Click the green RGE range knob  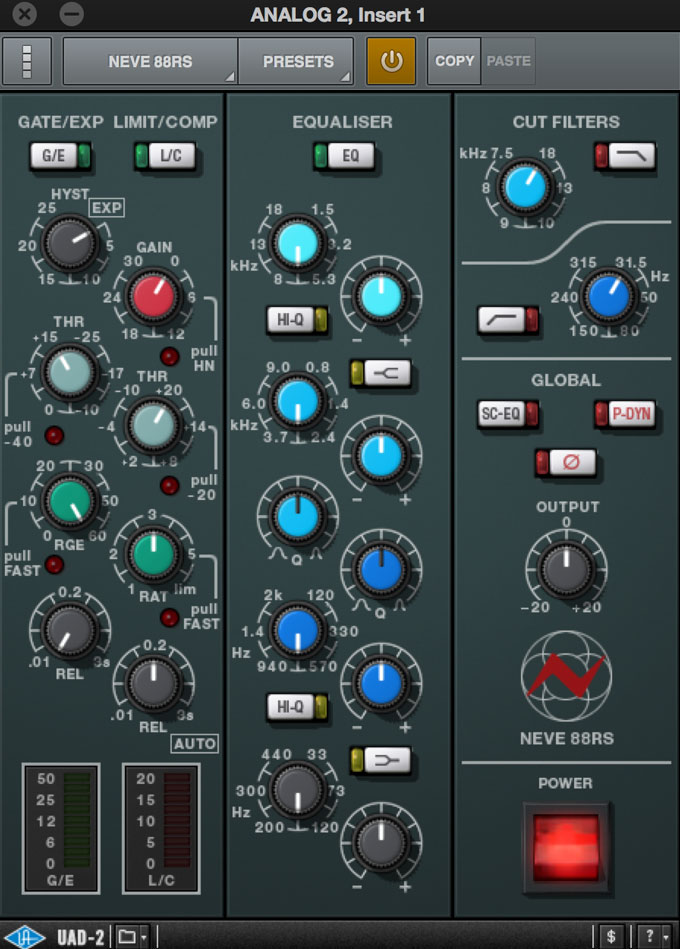[70, 502]
